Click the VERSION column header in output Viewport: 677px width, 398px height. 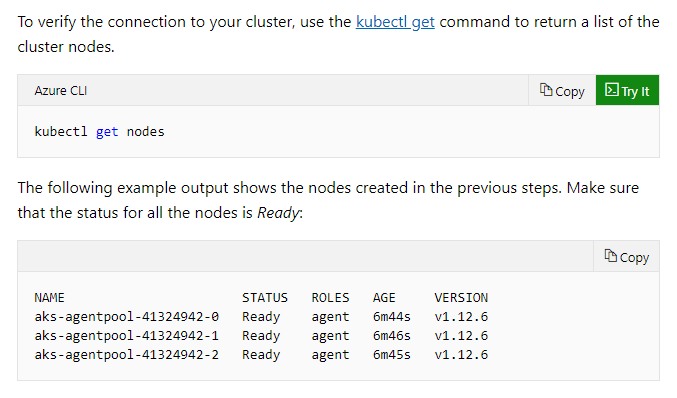coord(461,298)
